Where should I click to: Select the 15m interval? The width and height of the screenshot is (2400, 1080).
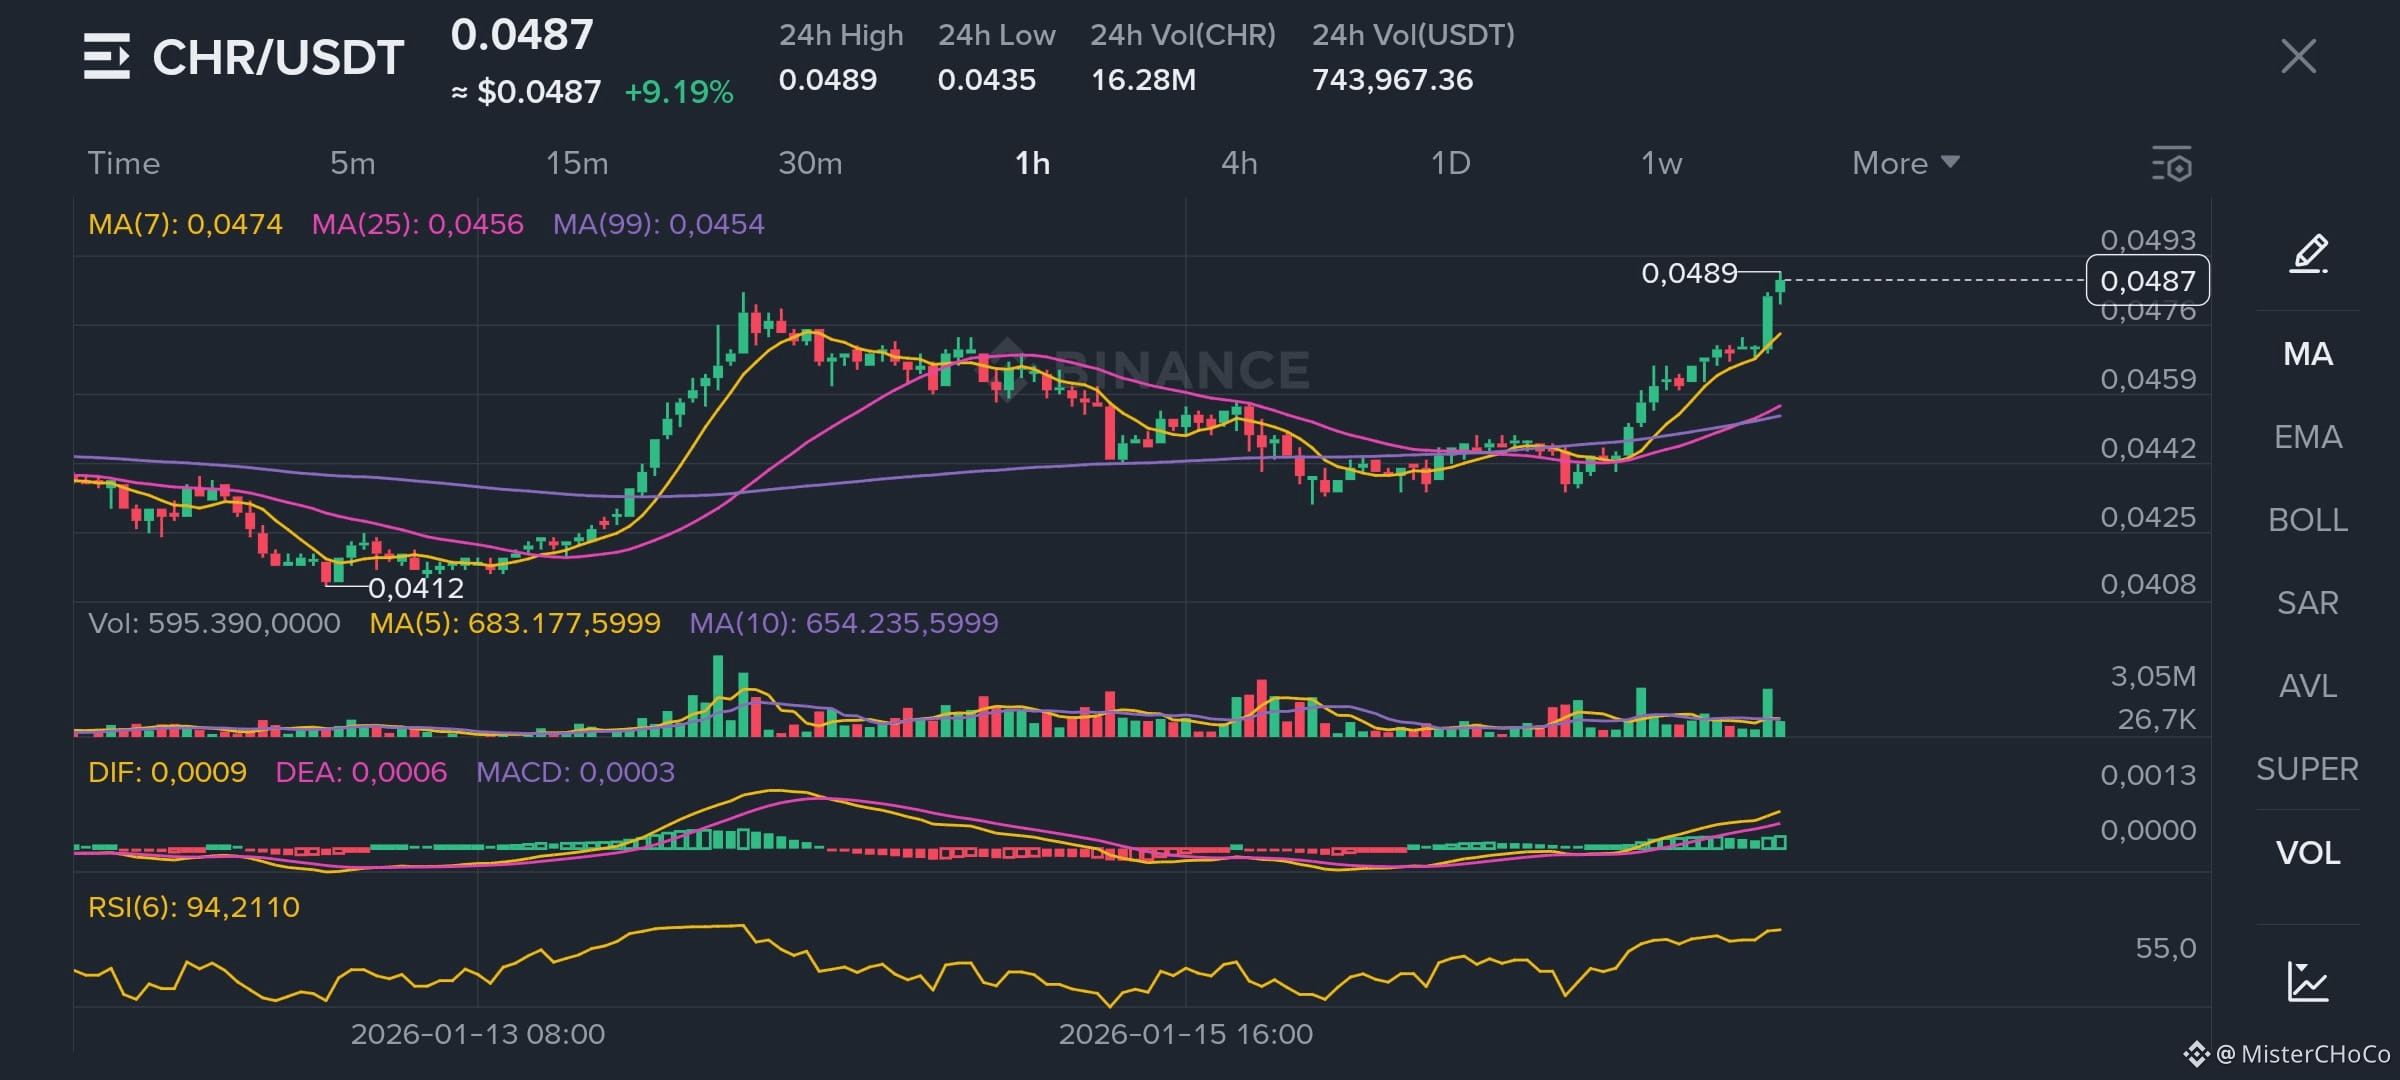click(x=577, y=163)
